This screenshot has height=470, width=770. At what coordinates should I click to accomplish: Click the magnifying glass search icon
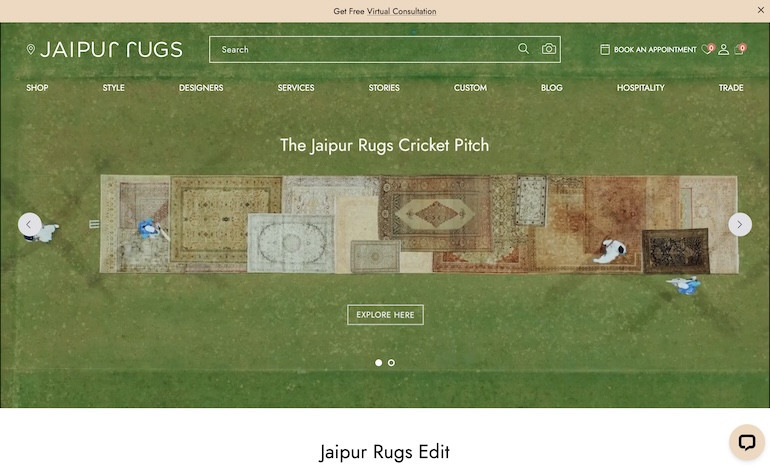click(523, 49)
